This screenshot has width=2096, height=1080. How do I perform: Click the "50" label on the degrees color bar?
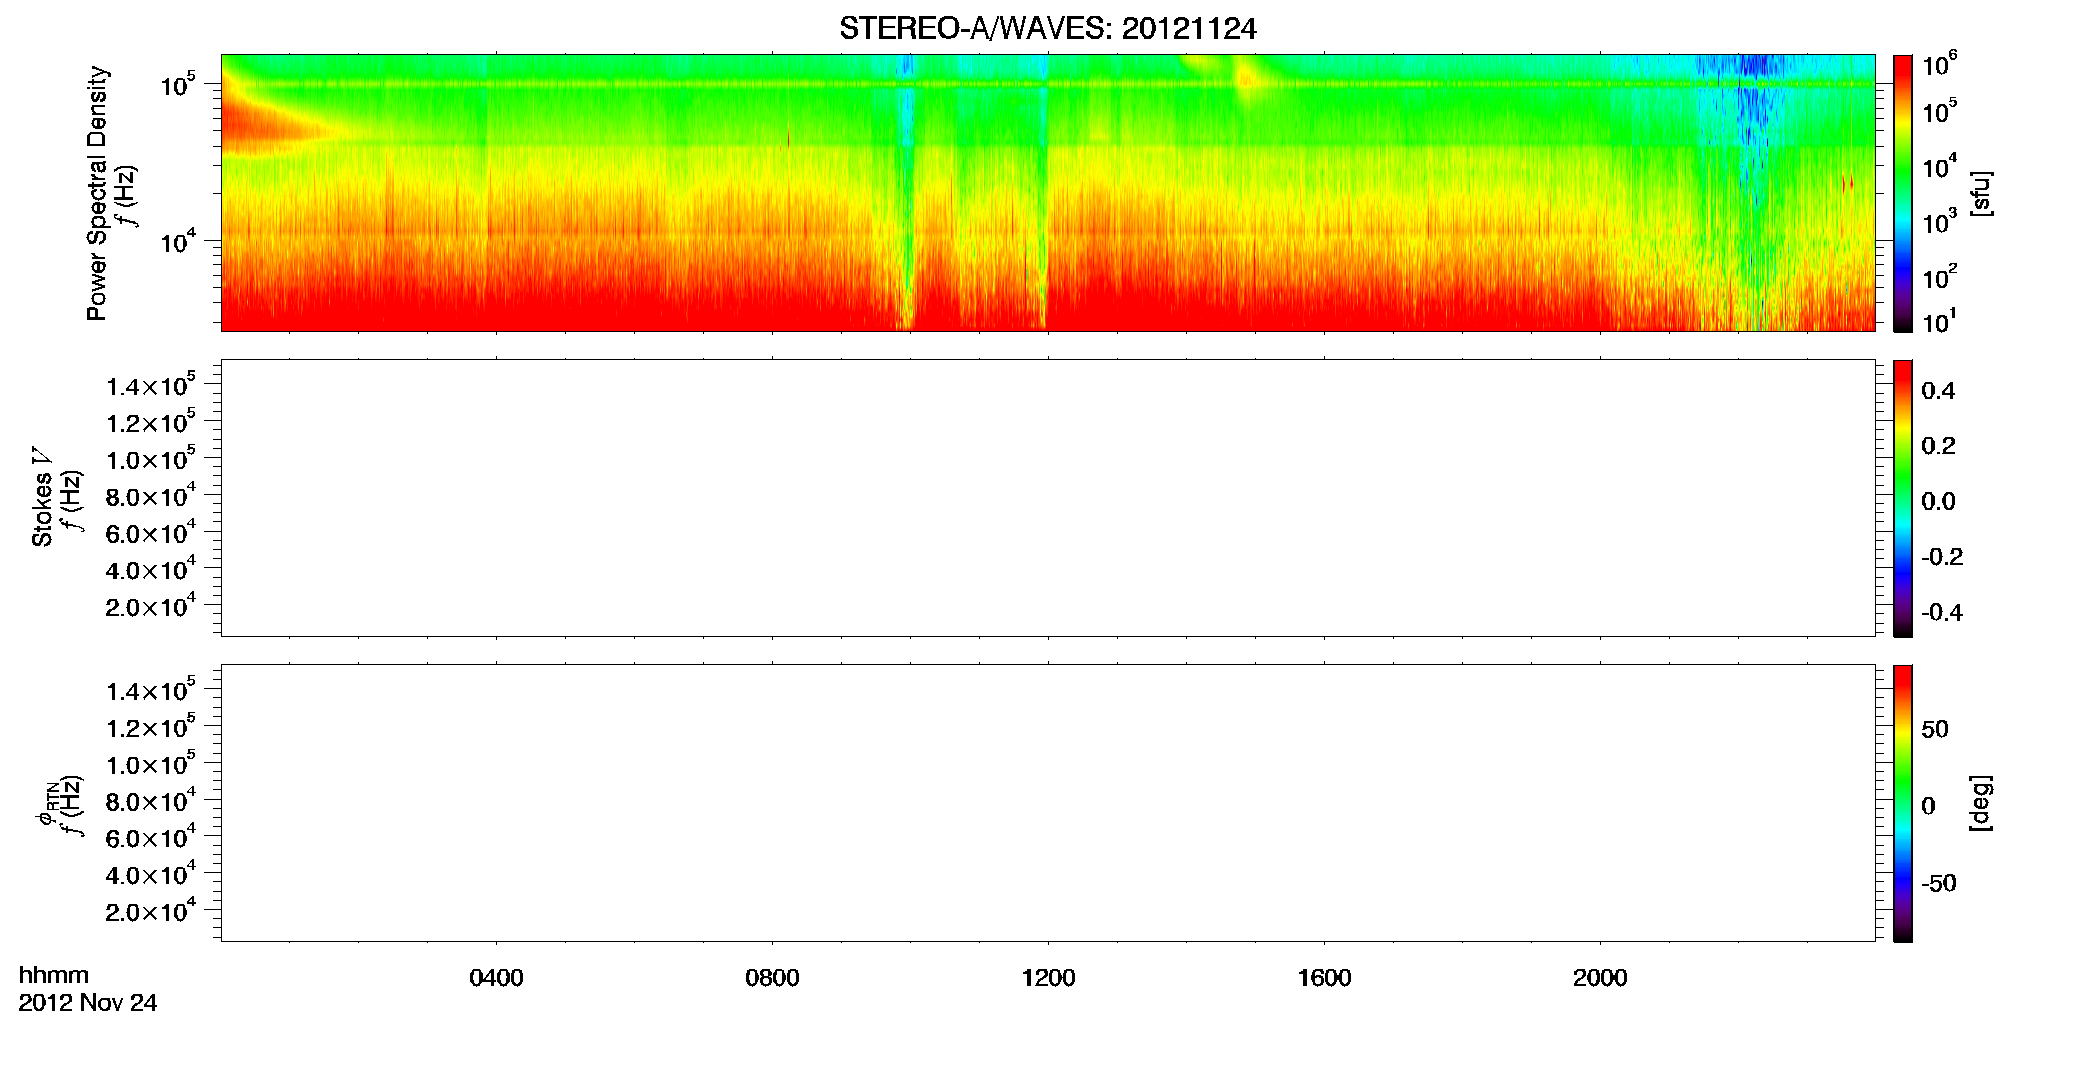[x=1935, y=729]
